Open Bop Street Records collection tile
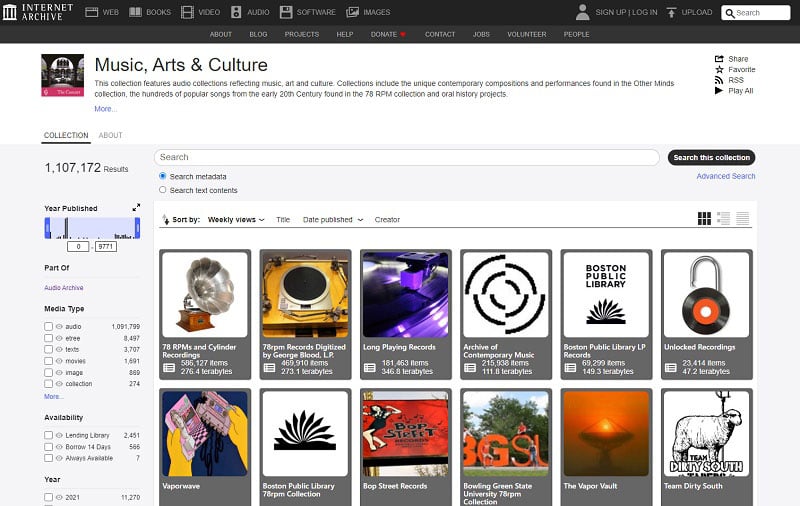The image size is (800, 506). tap(406, 447)
